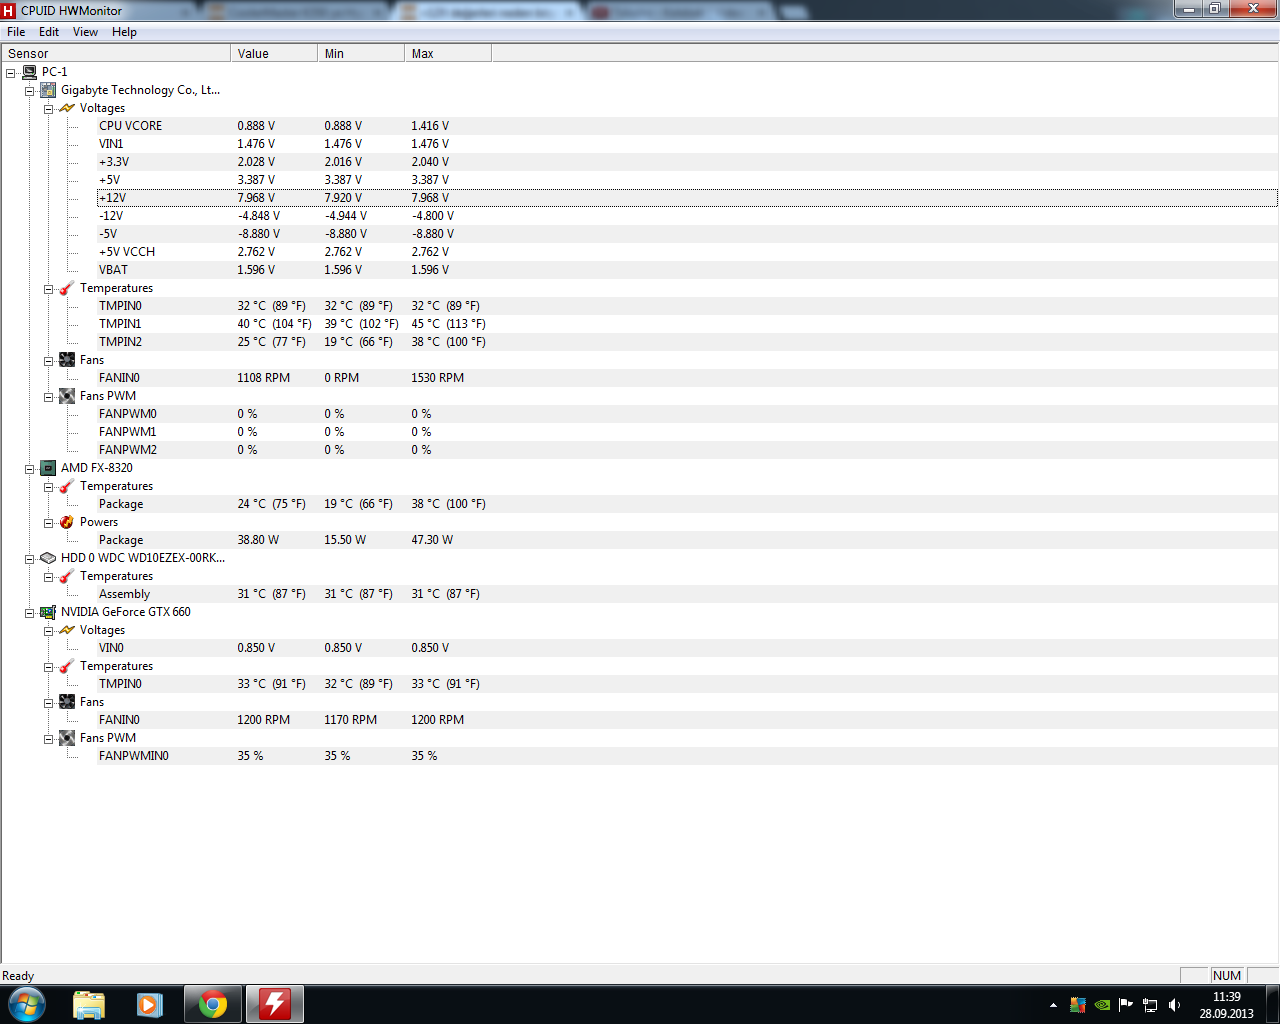Click the Value column header
This screenshot has height=1024, width=1280.
(x=274, y=53)
